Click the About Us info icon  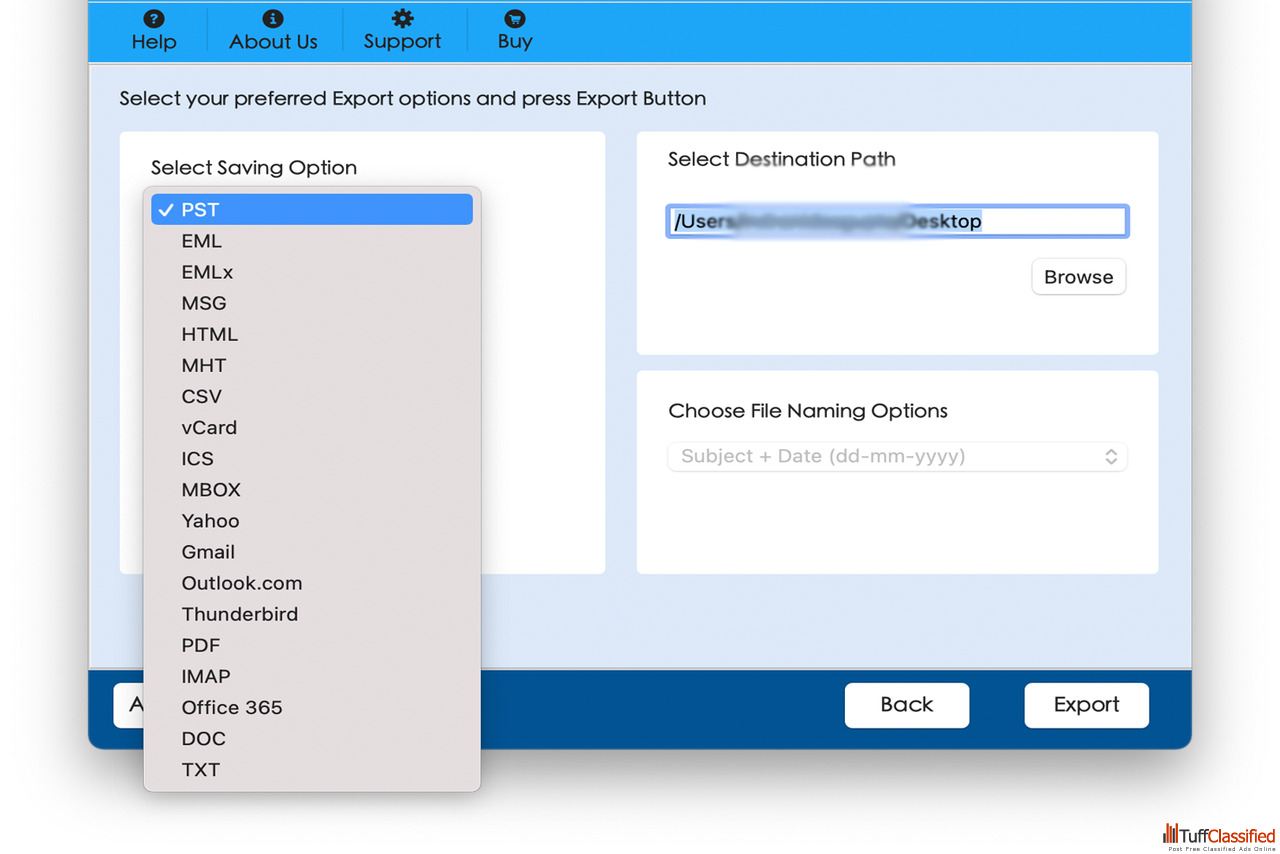273,19
